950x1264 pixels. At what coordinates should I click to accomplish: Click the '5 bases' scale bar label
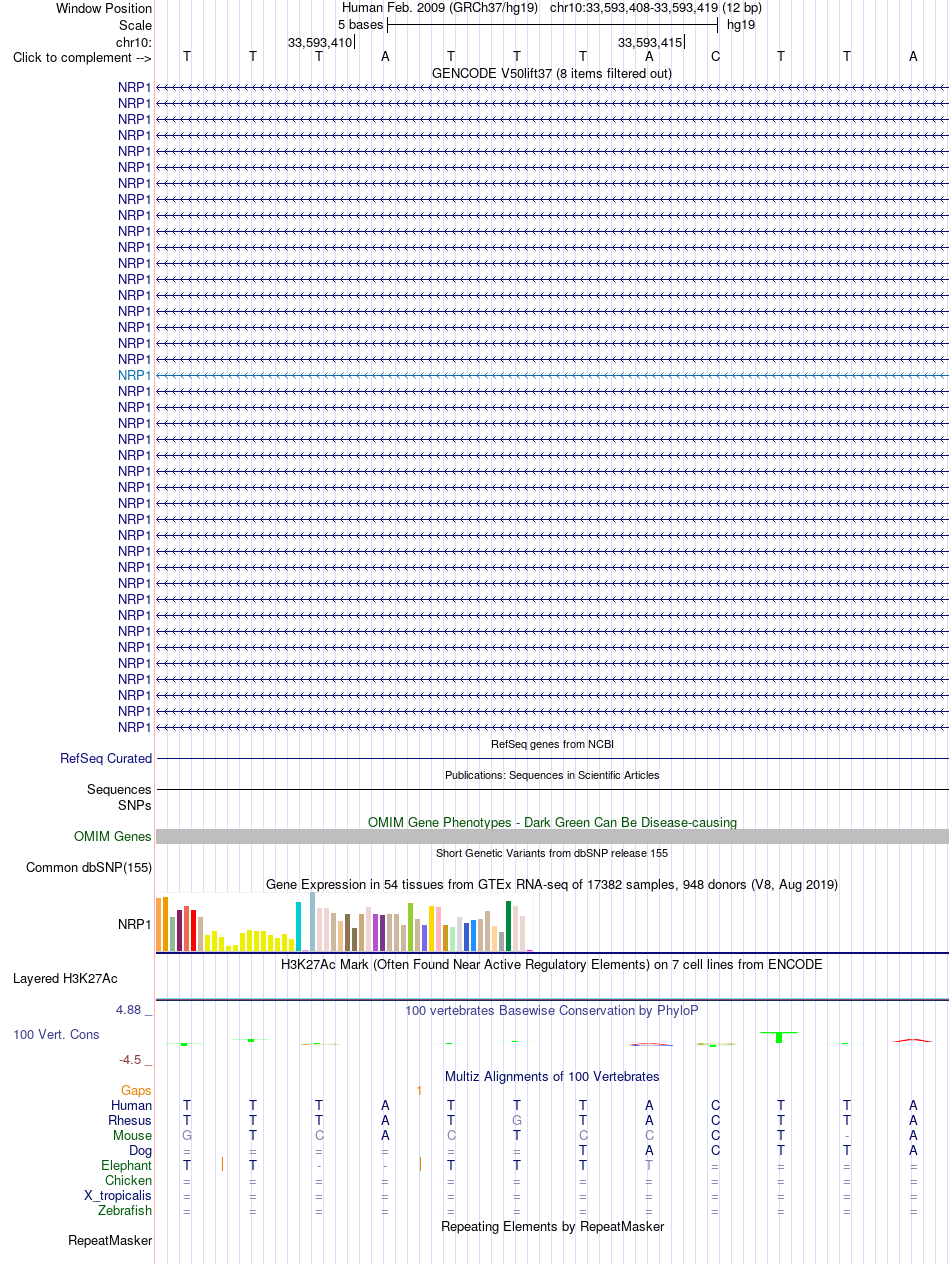coord(360,24)
